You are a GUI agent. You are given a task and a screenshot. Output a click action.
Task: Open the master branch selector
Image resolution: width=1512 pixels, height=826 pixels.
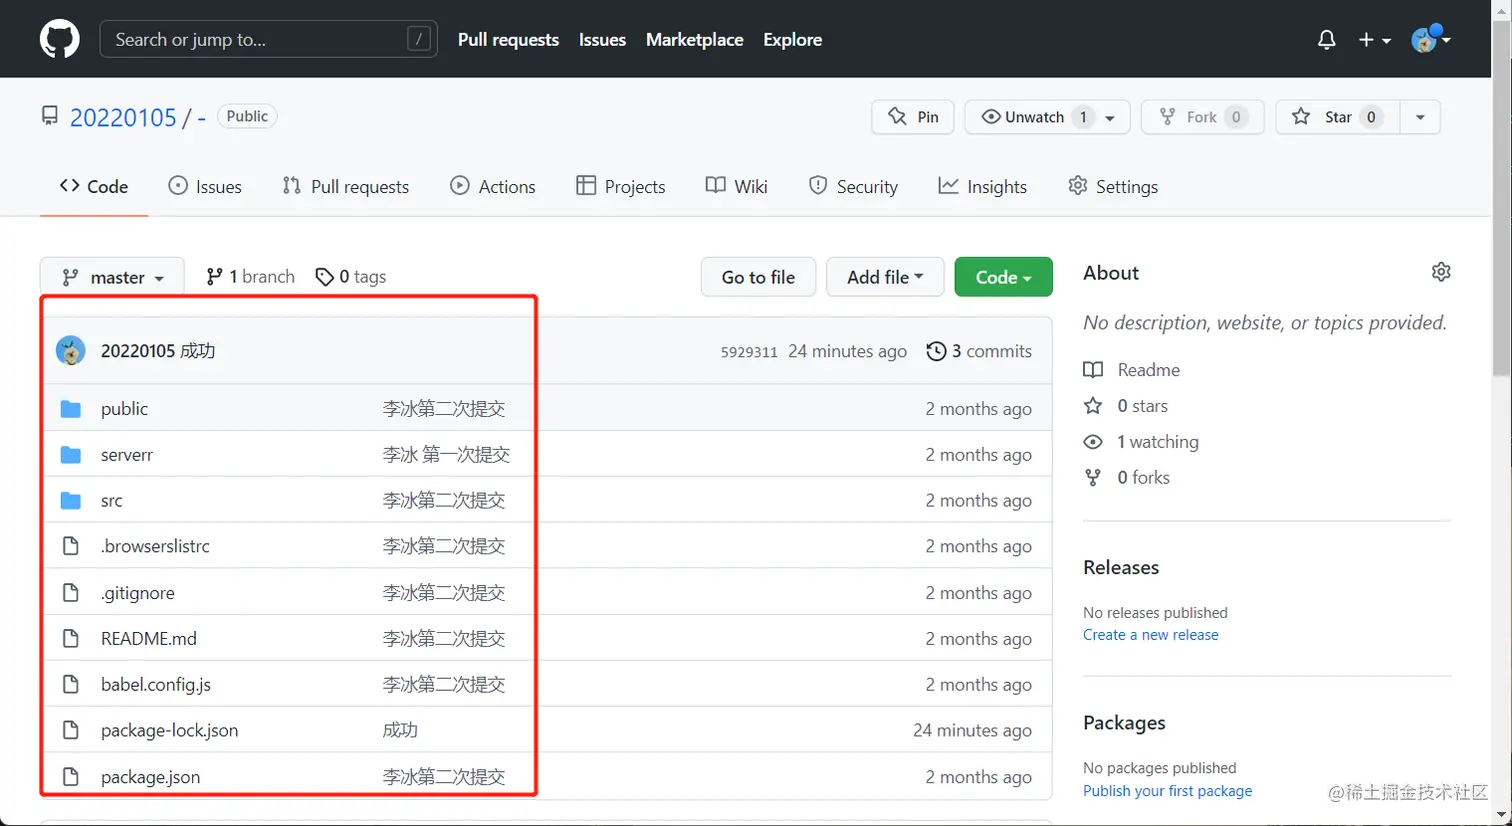click(112, 277)
